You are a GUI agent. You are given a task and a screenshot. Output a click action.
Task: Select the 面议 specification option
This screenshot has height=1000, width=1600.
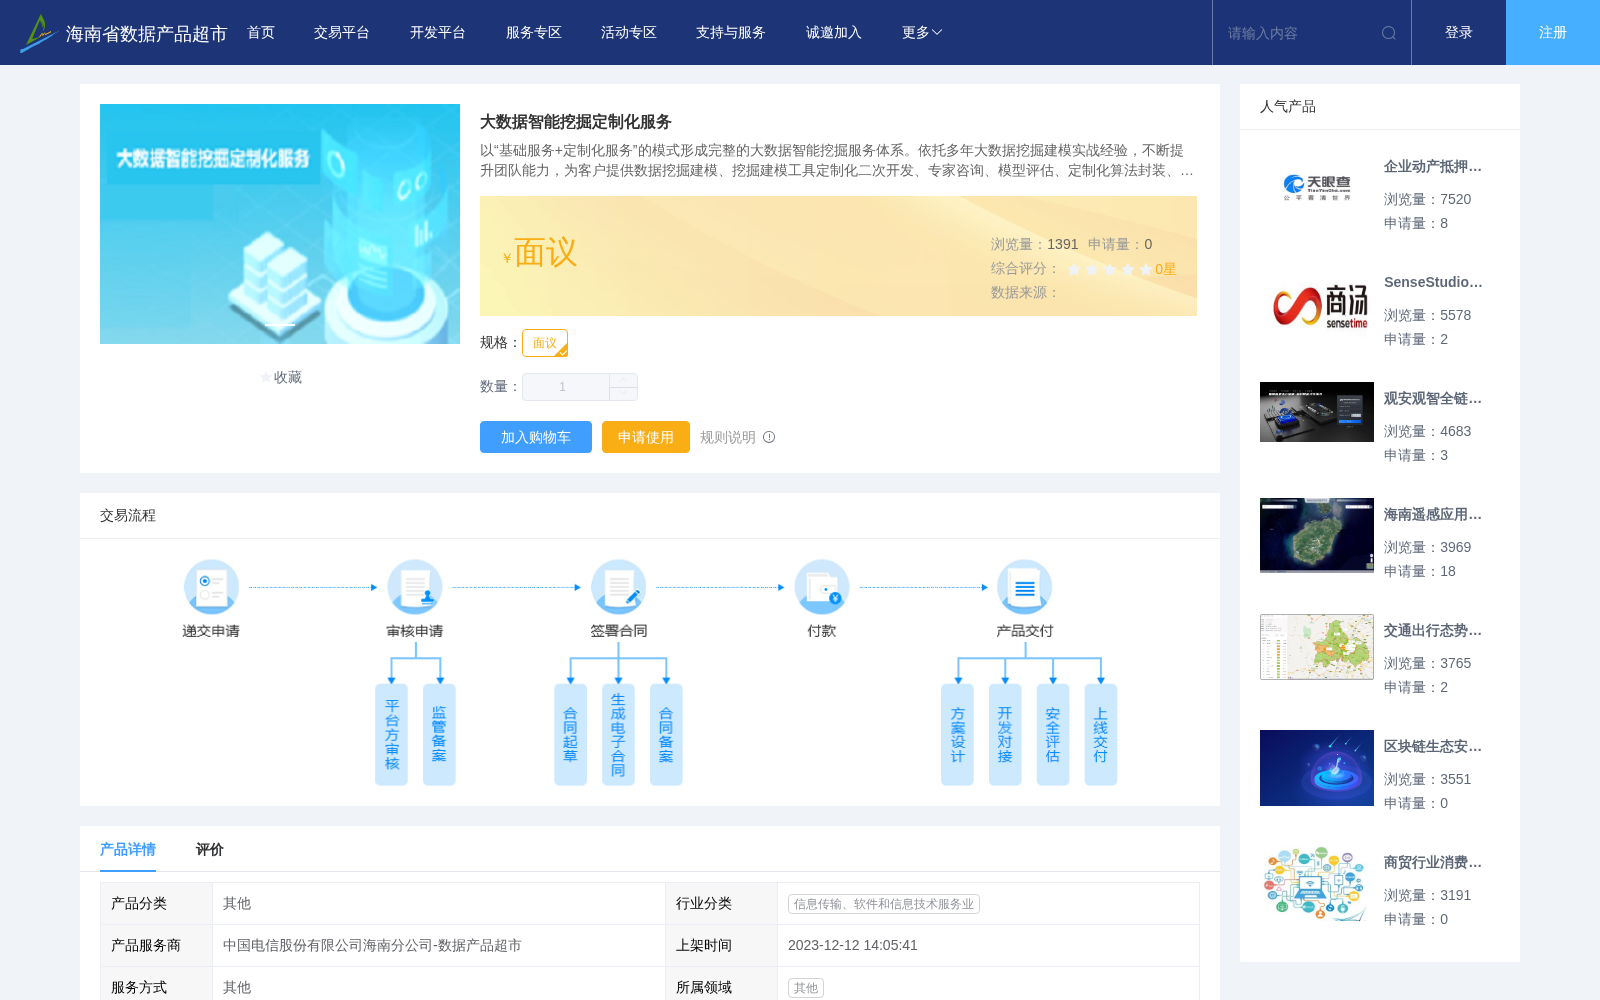(x=545, y=343)
